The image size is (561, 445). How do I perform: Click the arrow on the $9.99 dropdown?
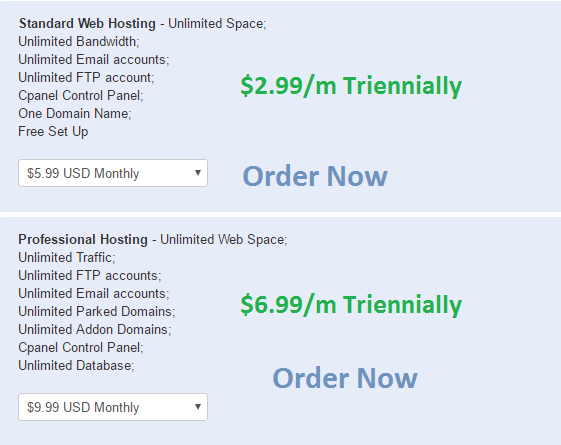click(x=197, y=407)
